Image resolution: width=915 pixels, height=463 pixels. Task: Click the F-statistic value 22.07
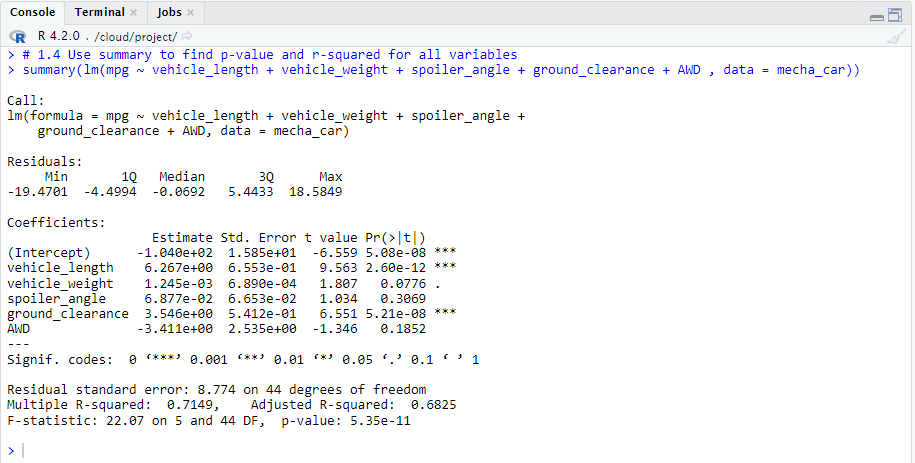pos(125,420)
